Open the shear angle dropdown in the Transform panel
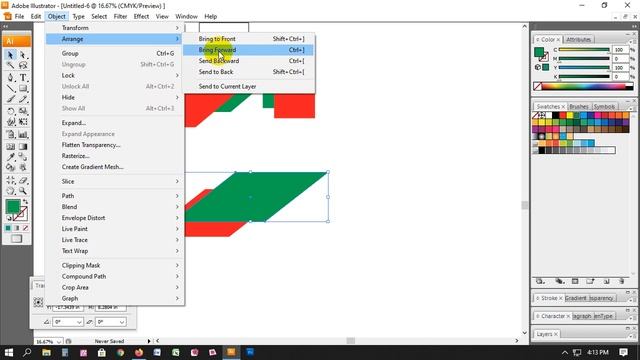 click(122, 322)
